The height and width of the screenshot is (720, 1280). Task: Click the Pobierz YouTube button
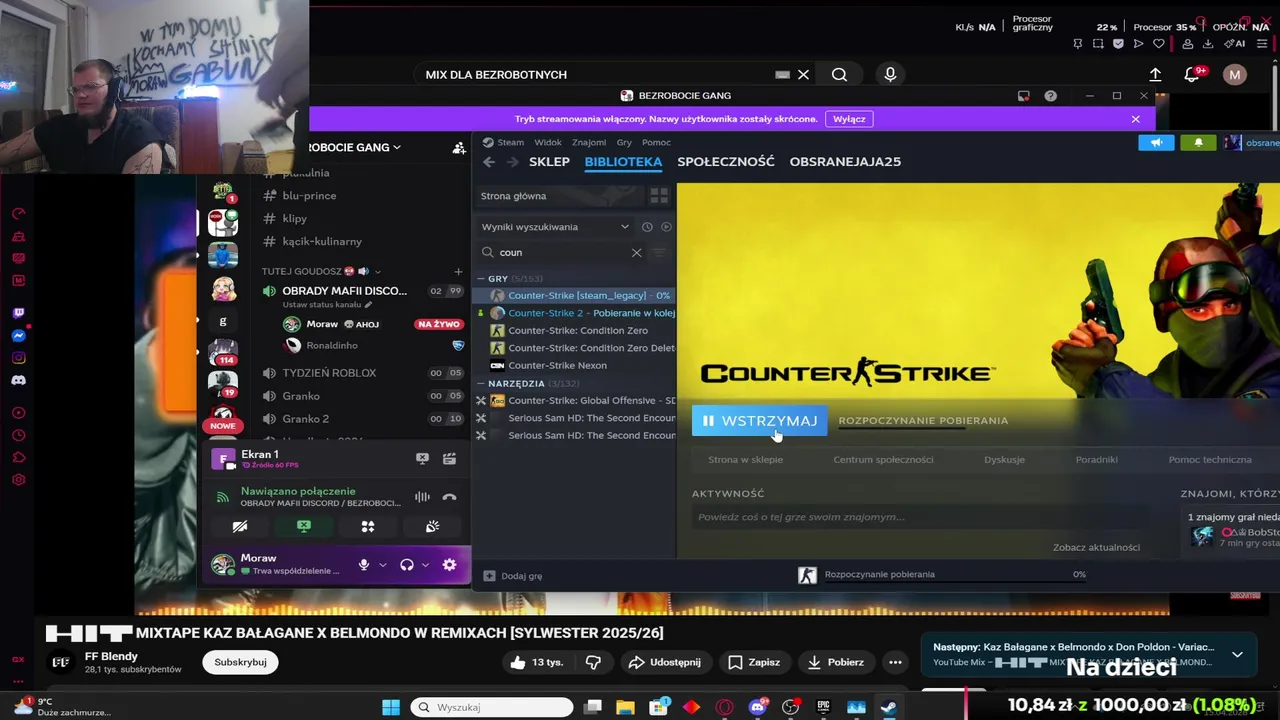[x=835, y=662]
